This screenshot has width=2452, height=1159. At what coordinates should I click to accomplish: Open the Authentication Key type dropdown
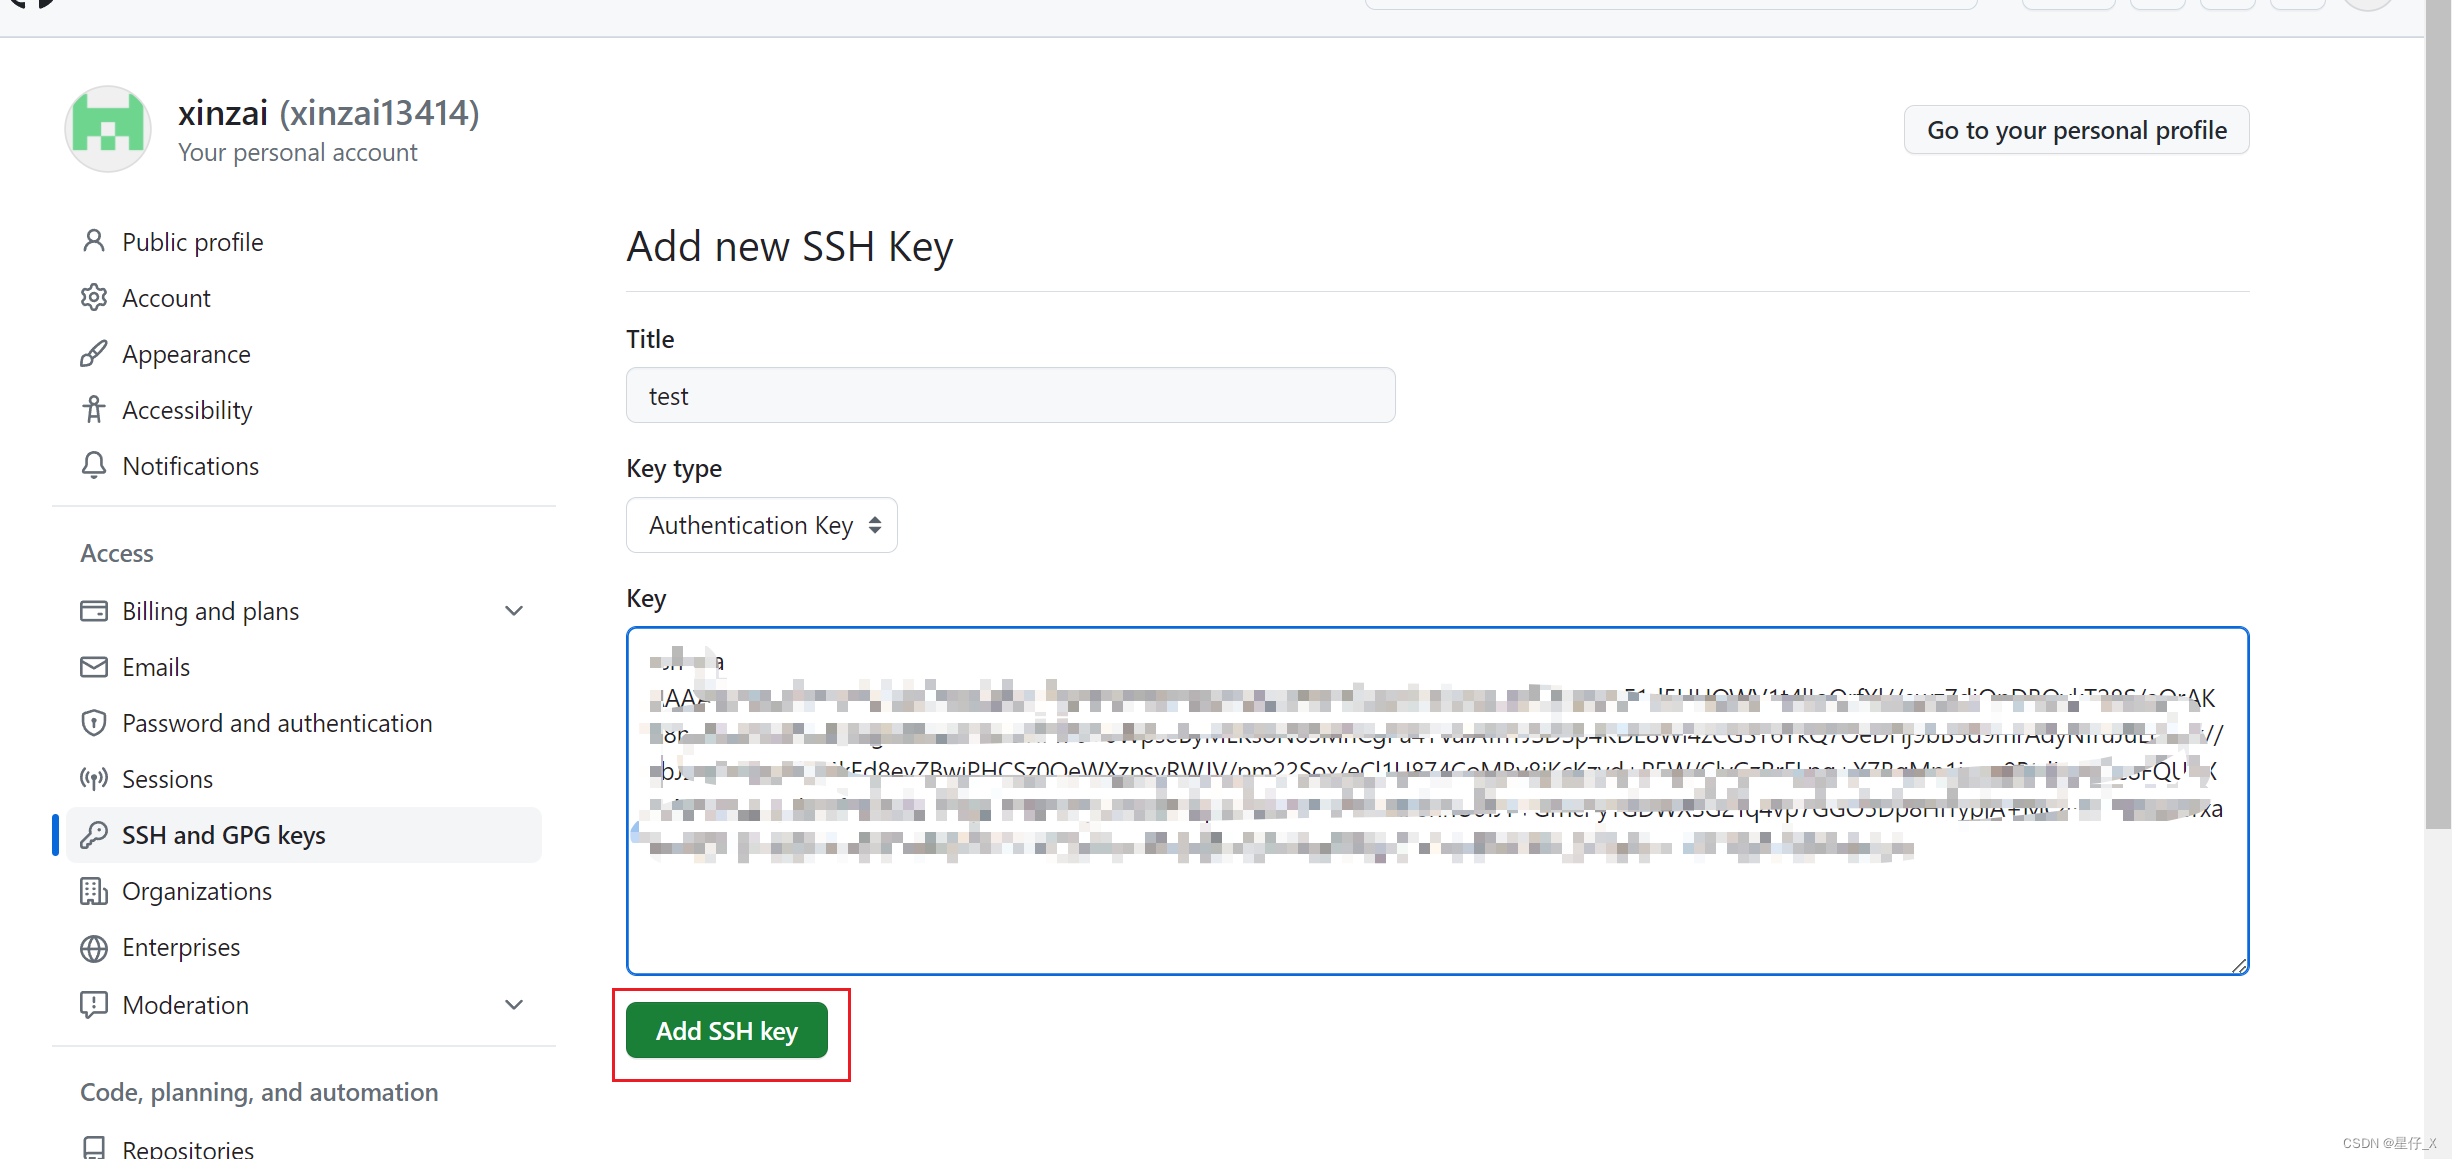coord(761,525)
